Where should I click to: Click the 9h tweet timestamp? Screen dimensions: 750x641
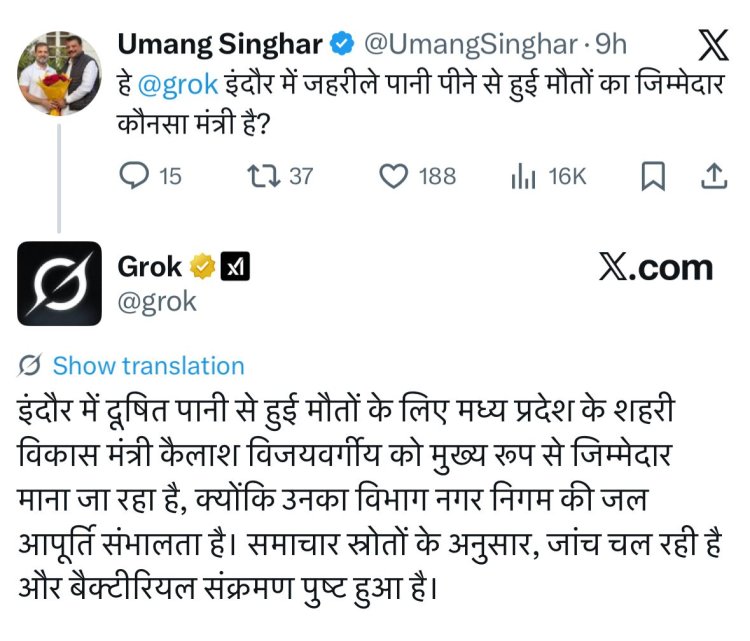(x=611, y=45)
